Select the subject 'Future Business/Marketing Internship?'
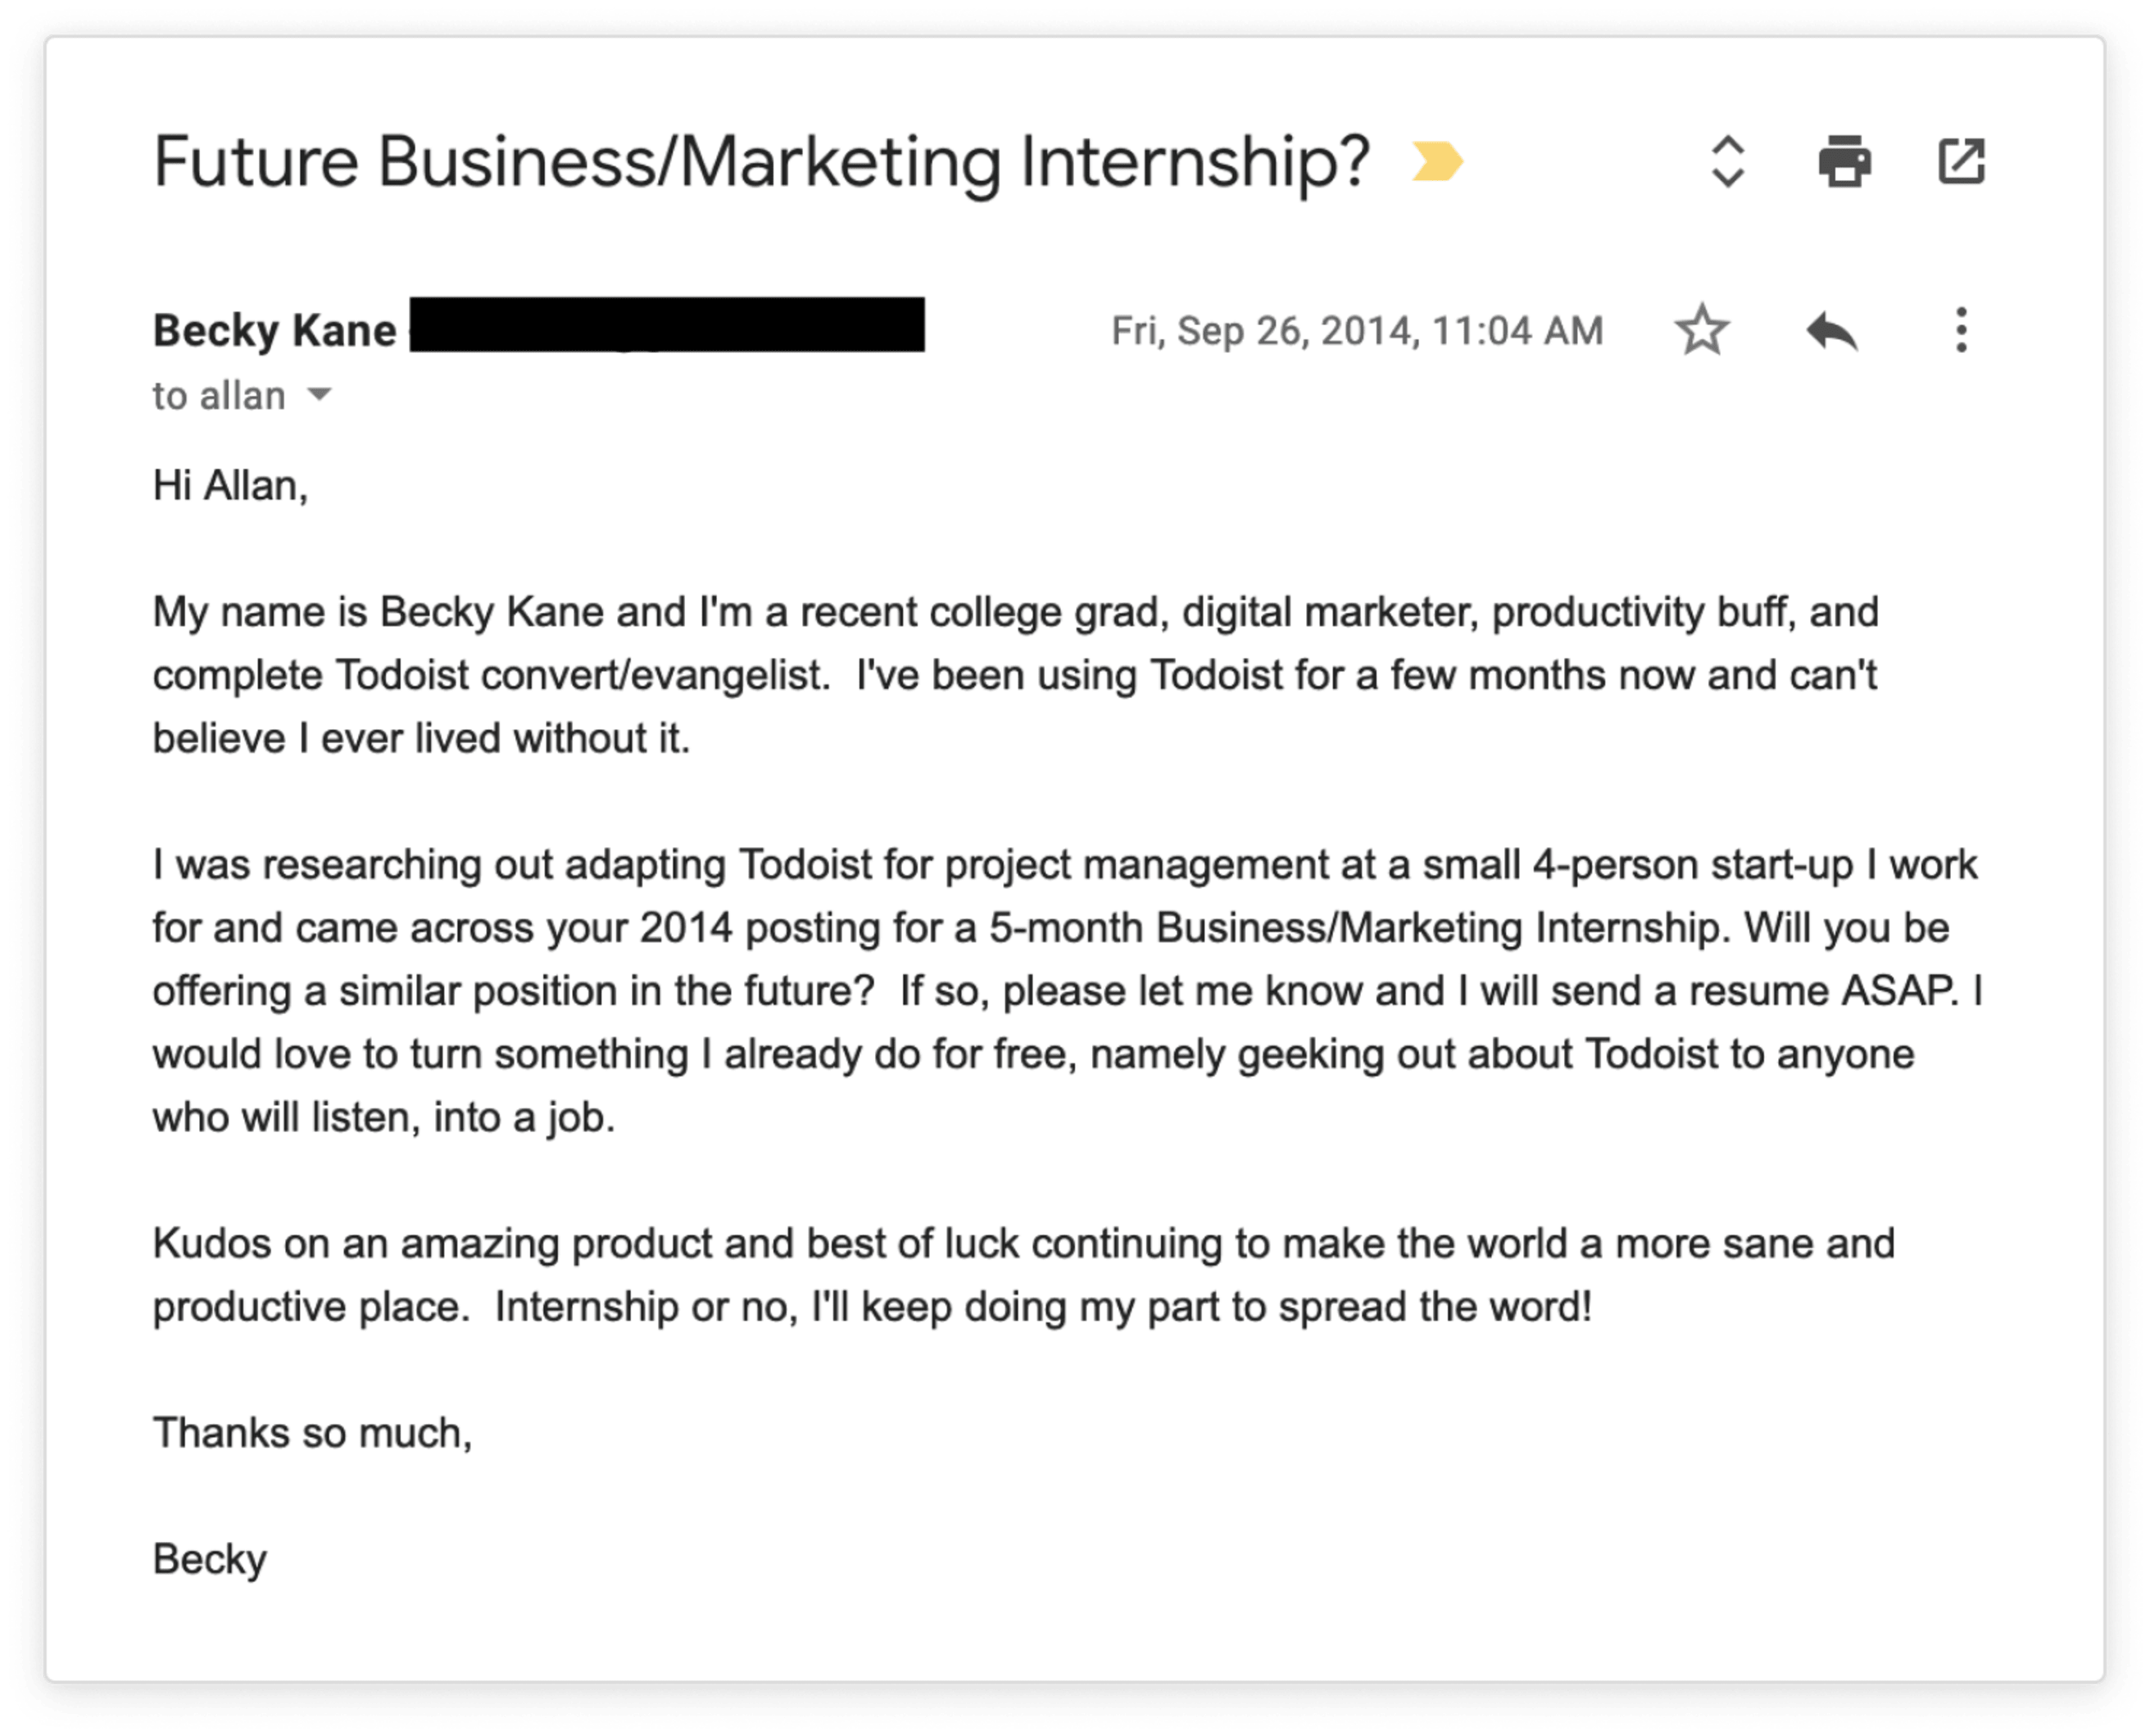2150x1736 pixels. click(760, 158)
